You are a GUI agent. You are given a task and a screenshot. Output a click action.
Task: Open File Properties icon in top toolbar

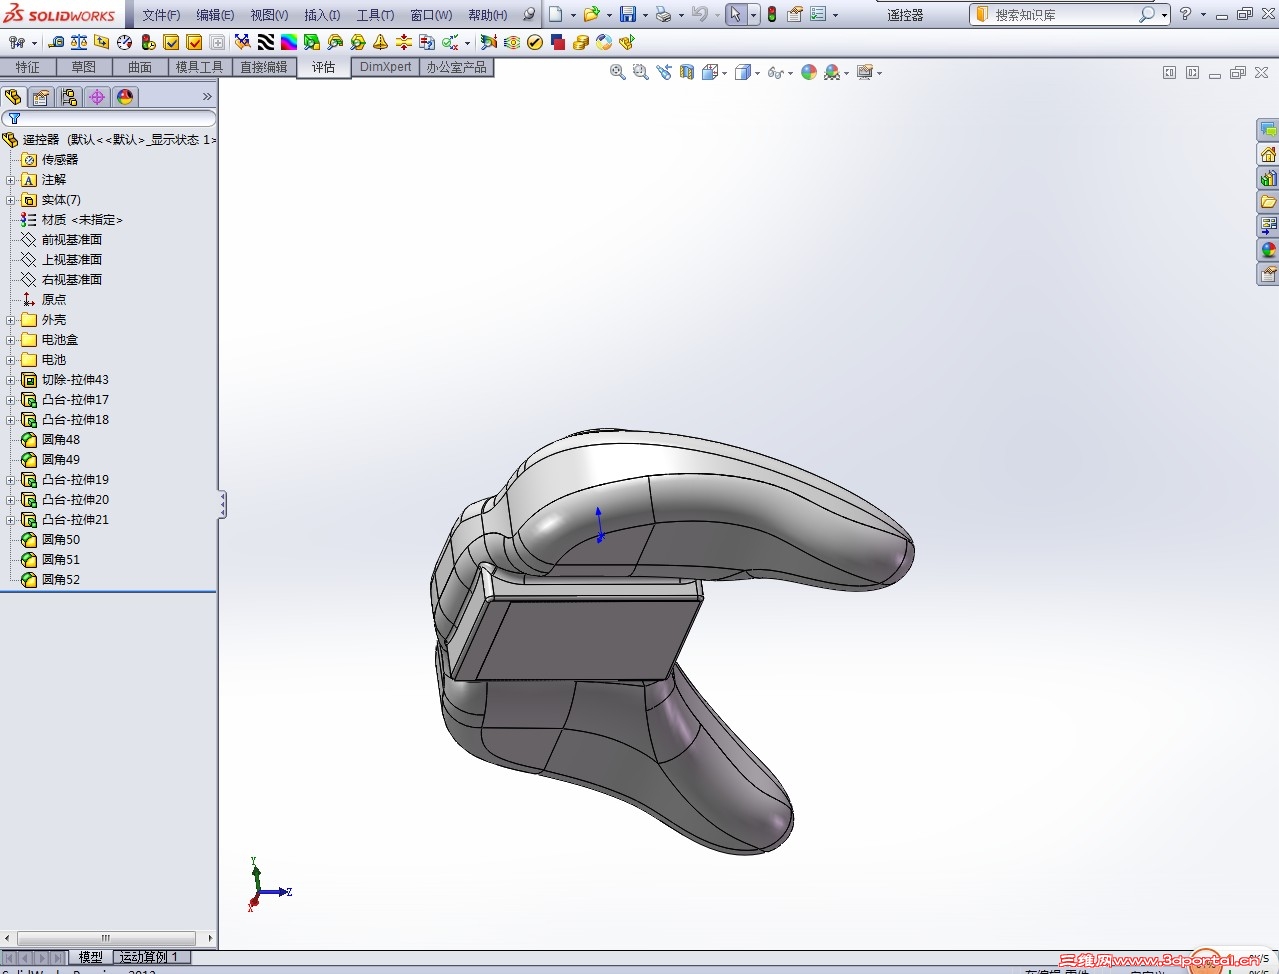[x=795, y=14]
